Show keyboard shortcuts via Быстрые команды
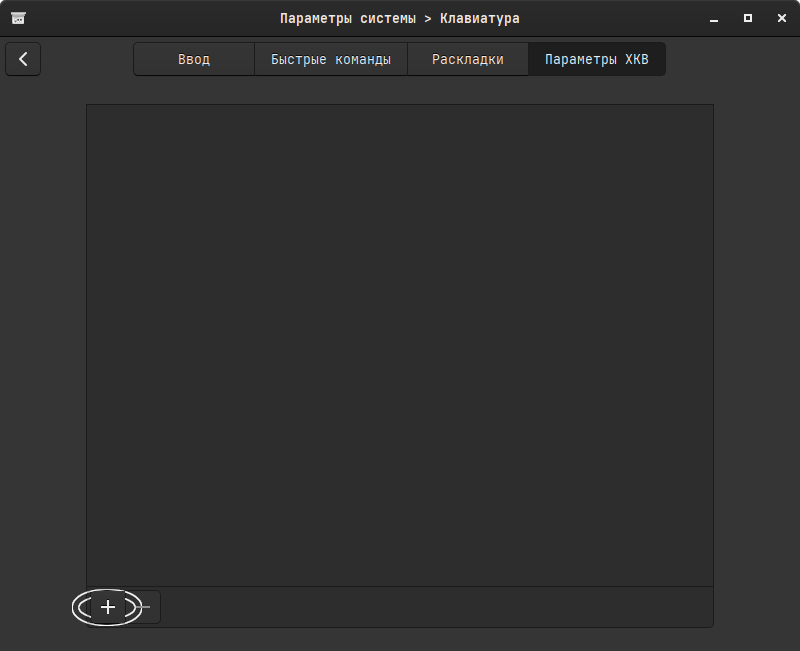This screenshot has width=800, height=651. point(330,59)
